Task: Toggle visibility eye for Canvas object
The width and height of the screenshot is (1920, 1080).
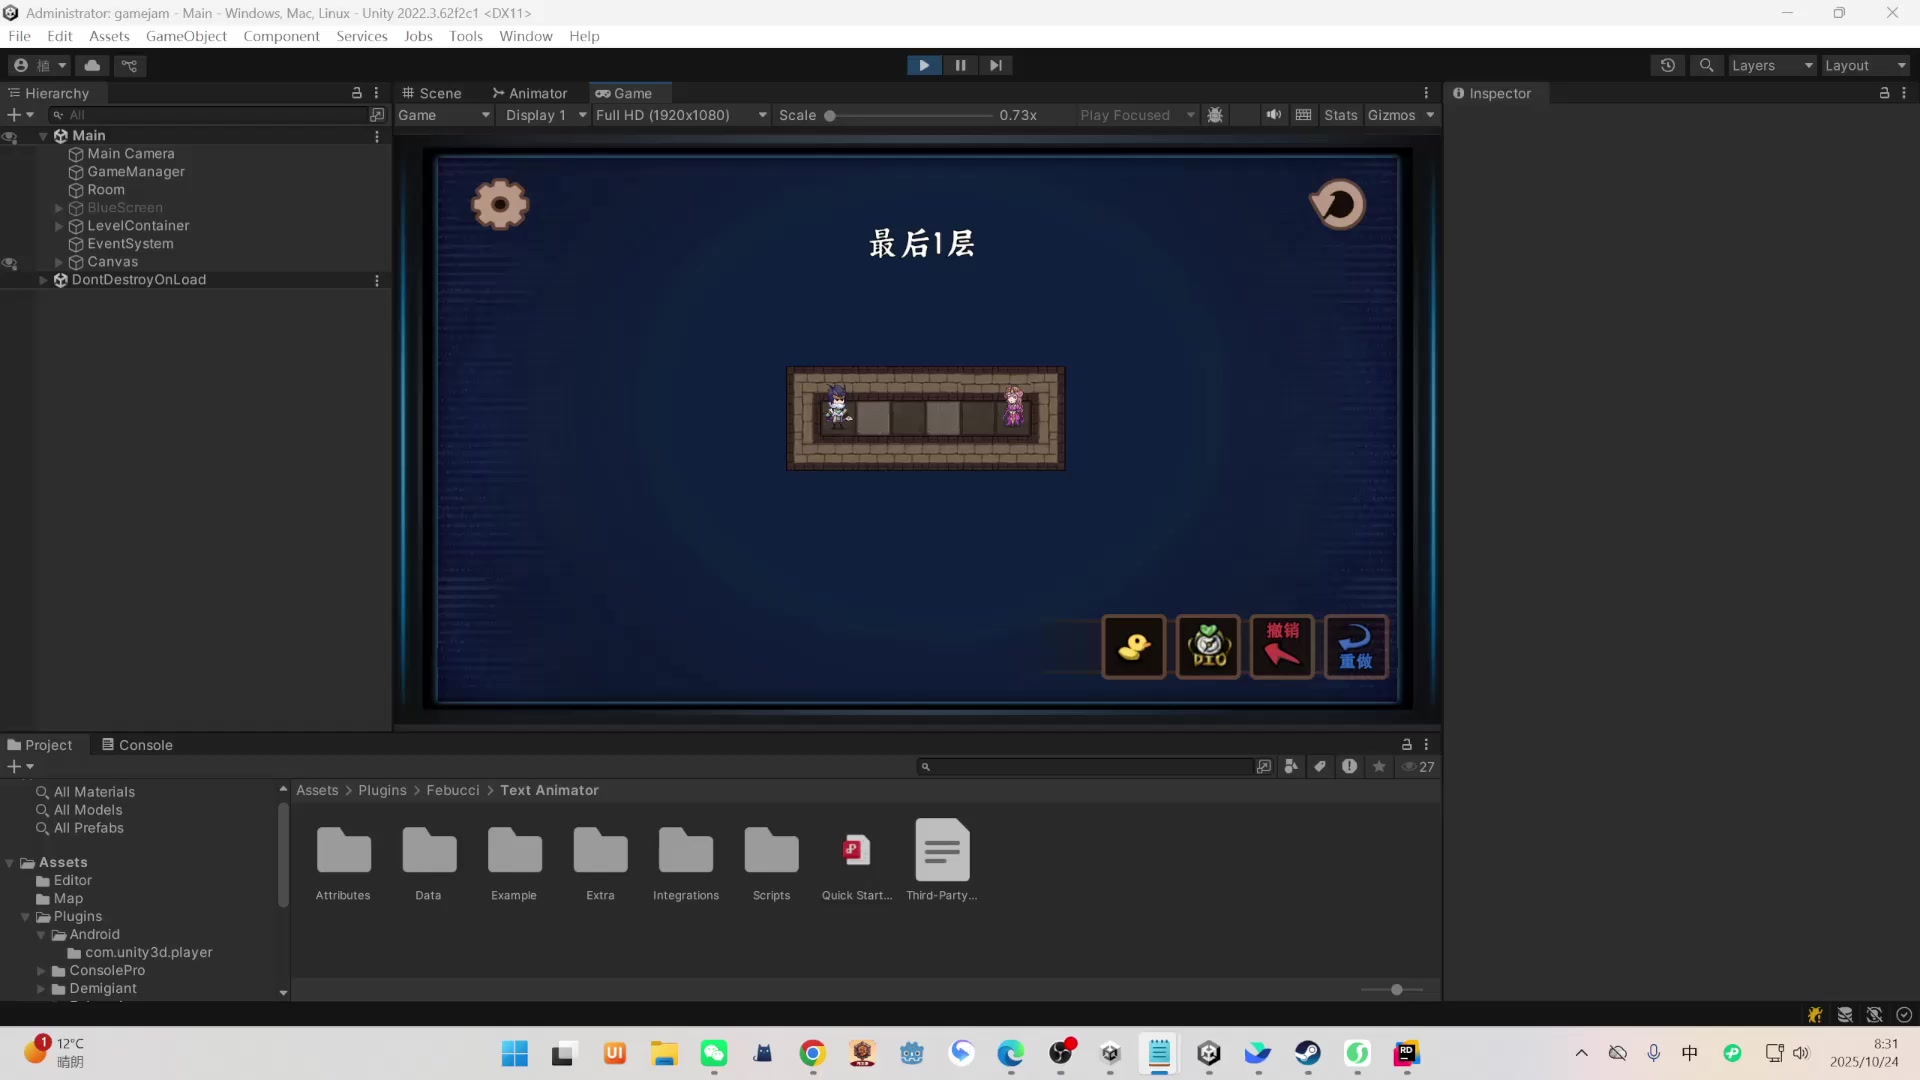Action: point(10,262)
